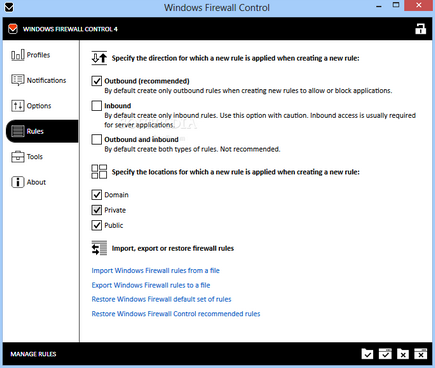Viewport: 435px width, 368px height.
Task: Click the four-squares locations icon
Action: (x=99, y=172)
